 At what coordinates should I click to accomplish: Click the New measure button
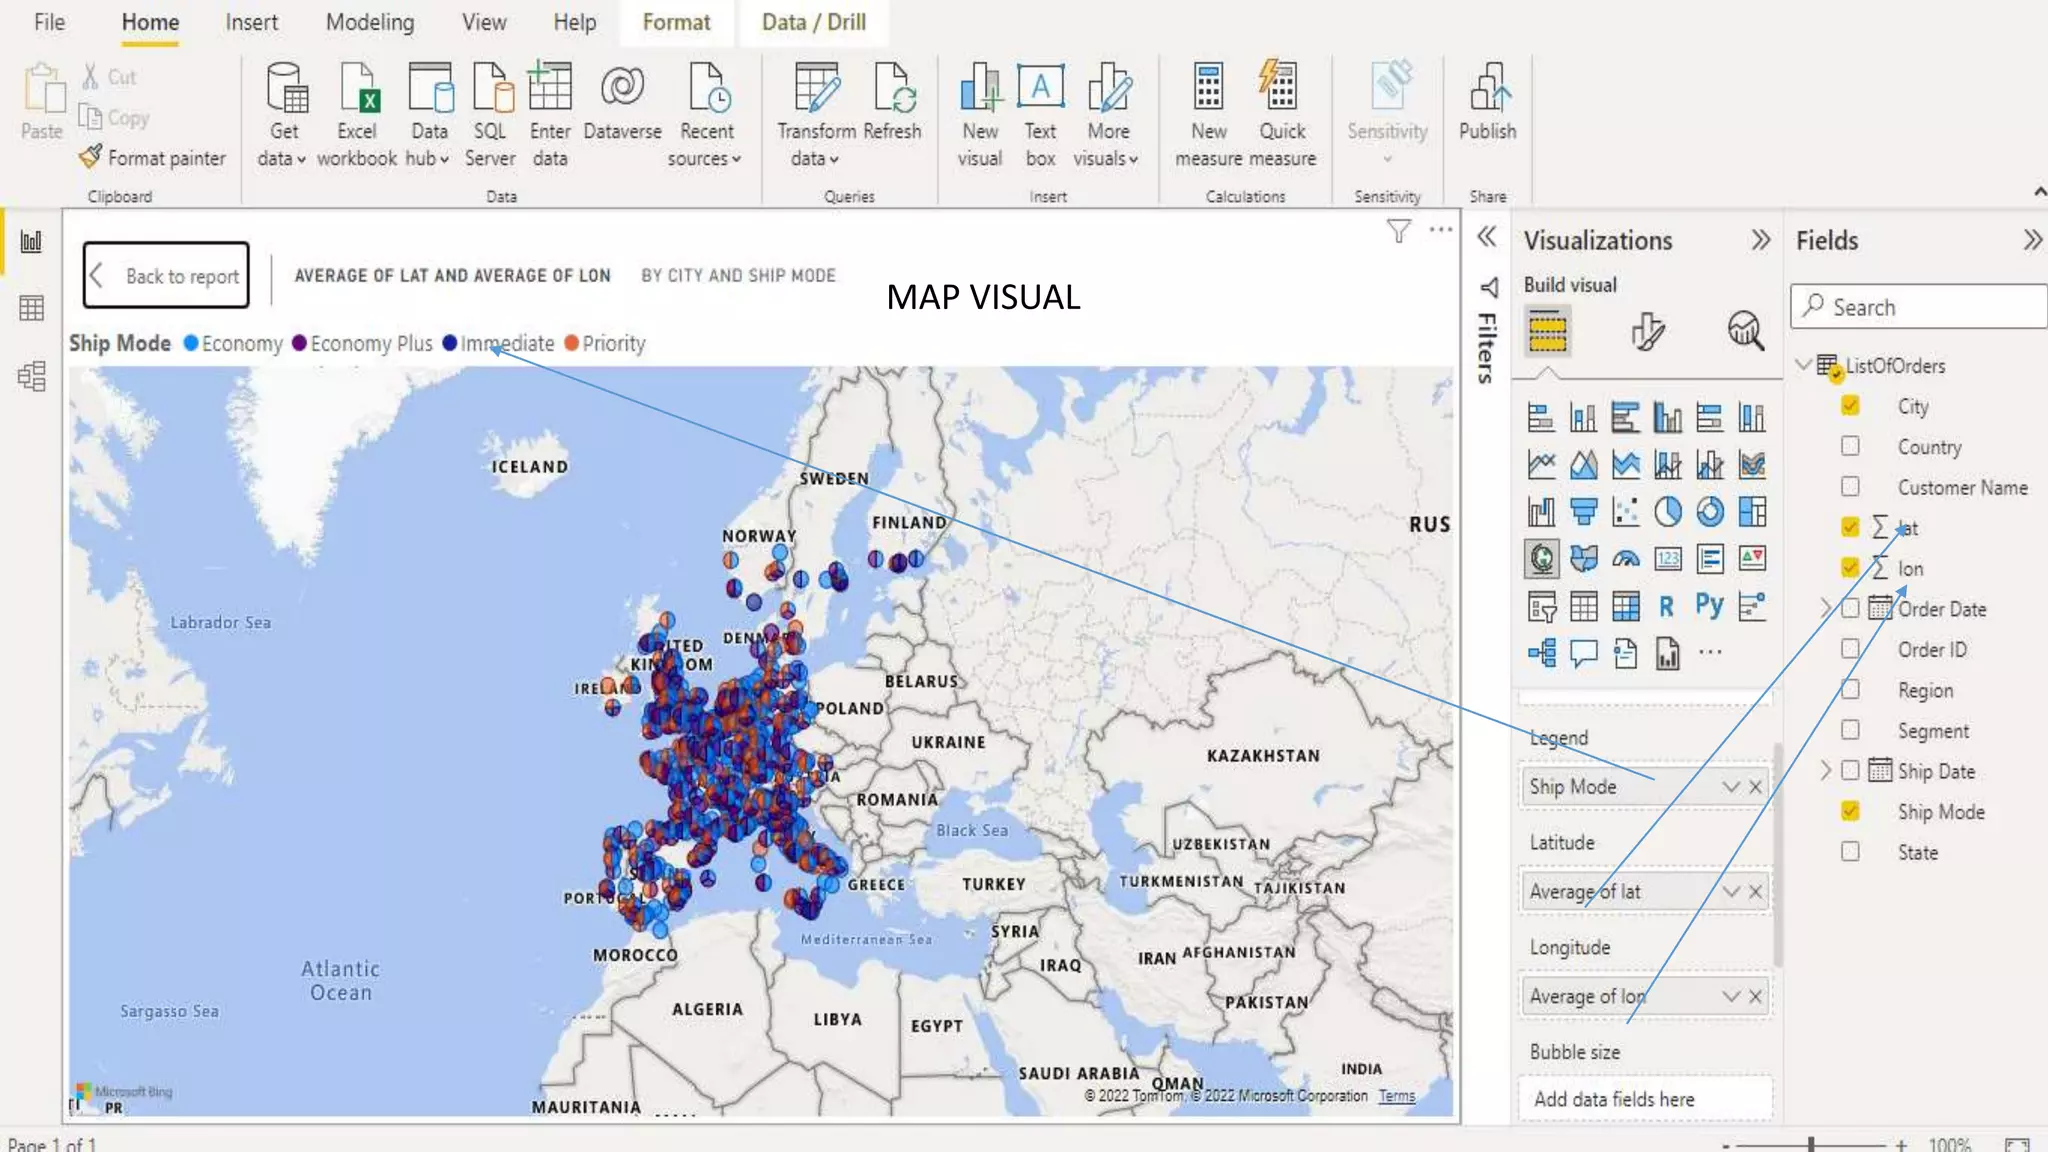click(x=1208, y=114)
